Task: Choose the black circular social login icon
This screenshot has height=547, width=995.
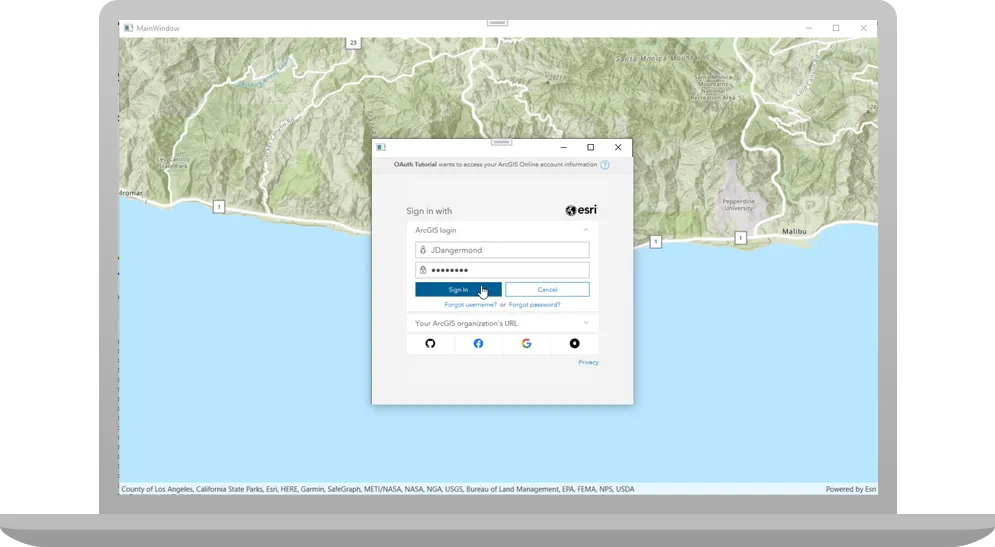Action: pyautogui.click(x=574, y=343)
